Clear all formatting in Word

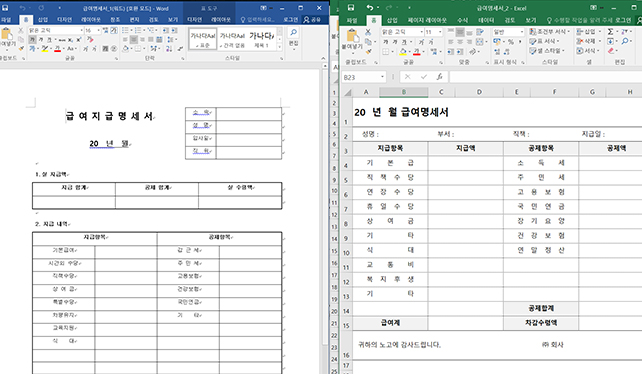click(x=90, y=40)
